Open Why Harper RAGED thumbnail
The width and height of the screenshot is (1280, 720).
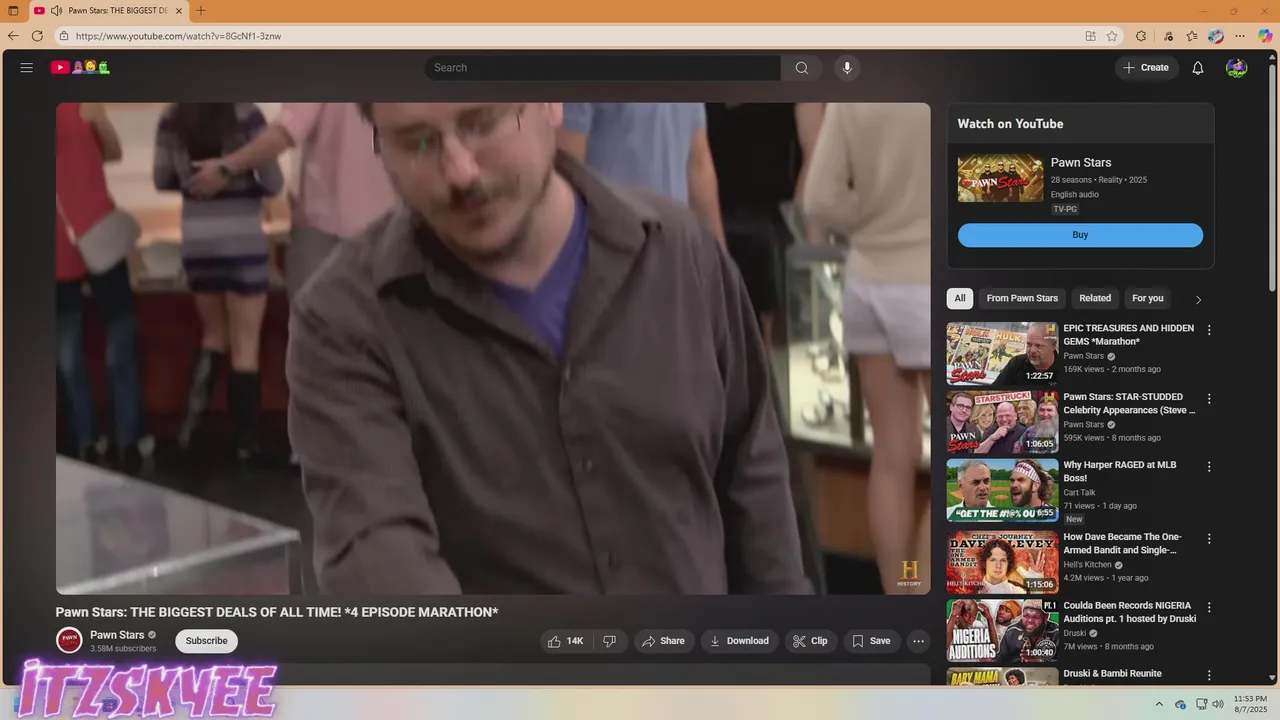pos(1002,490)
